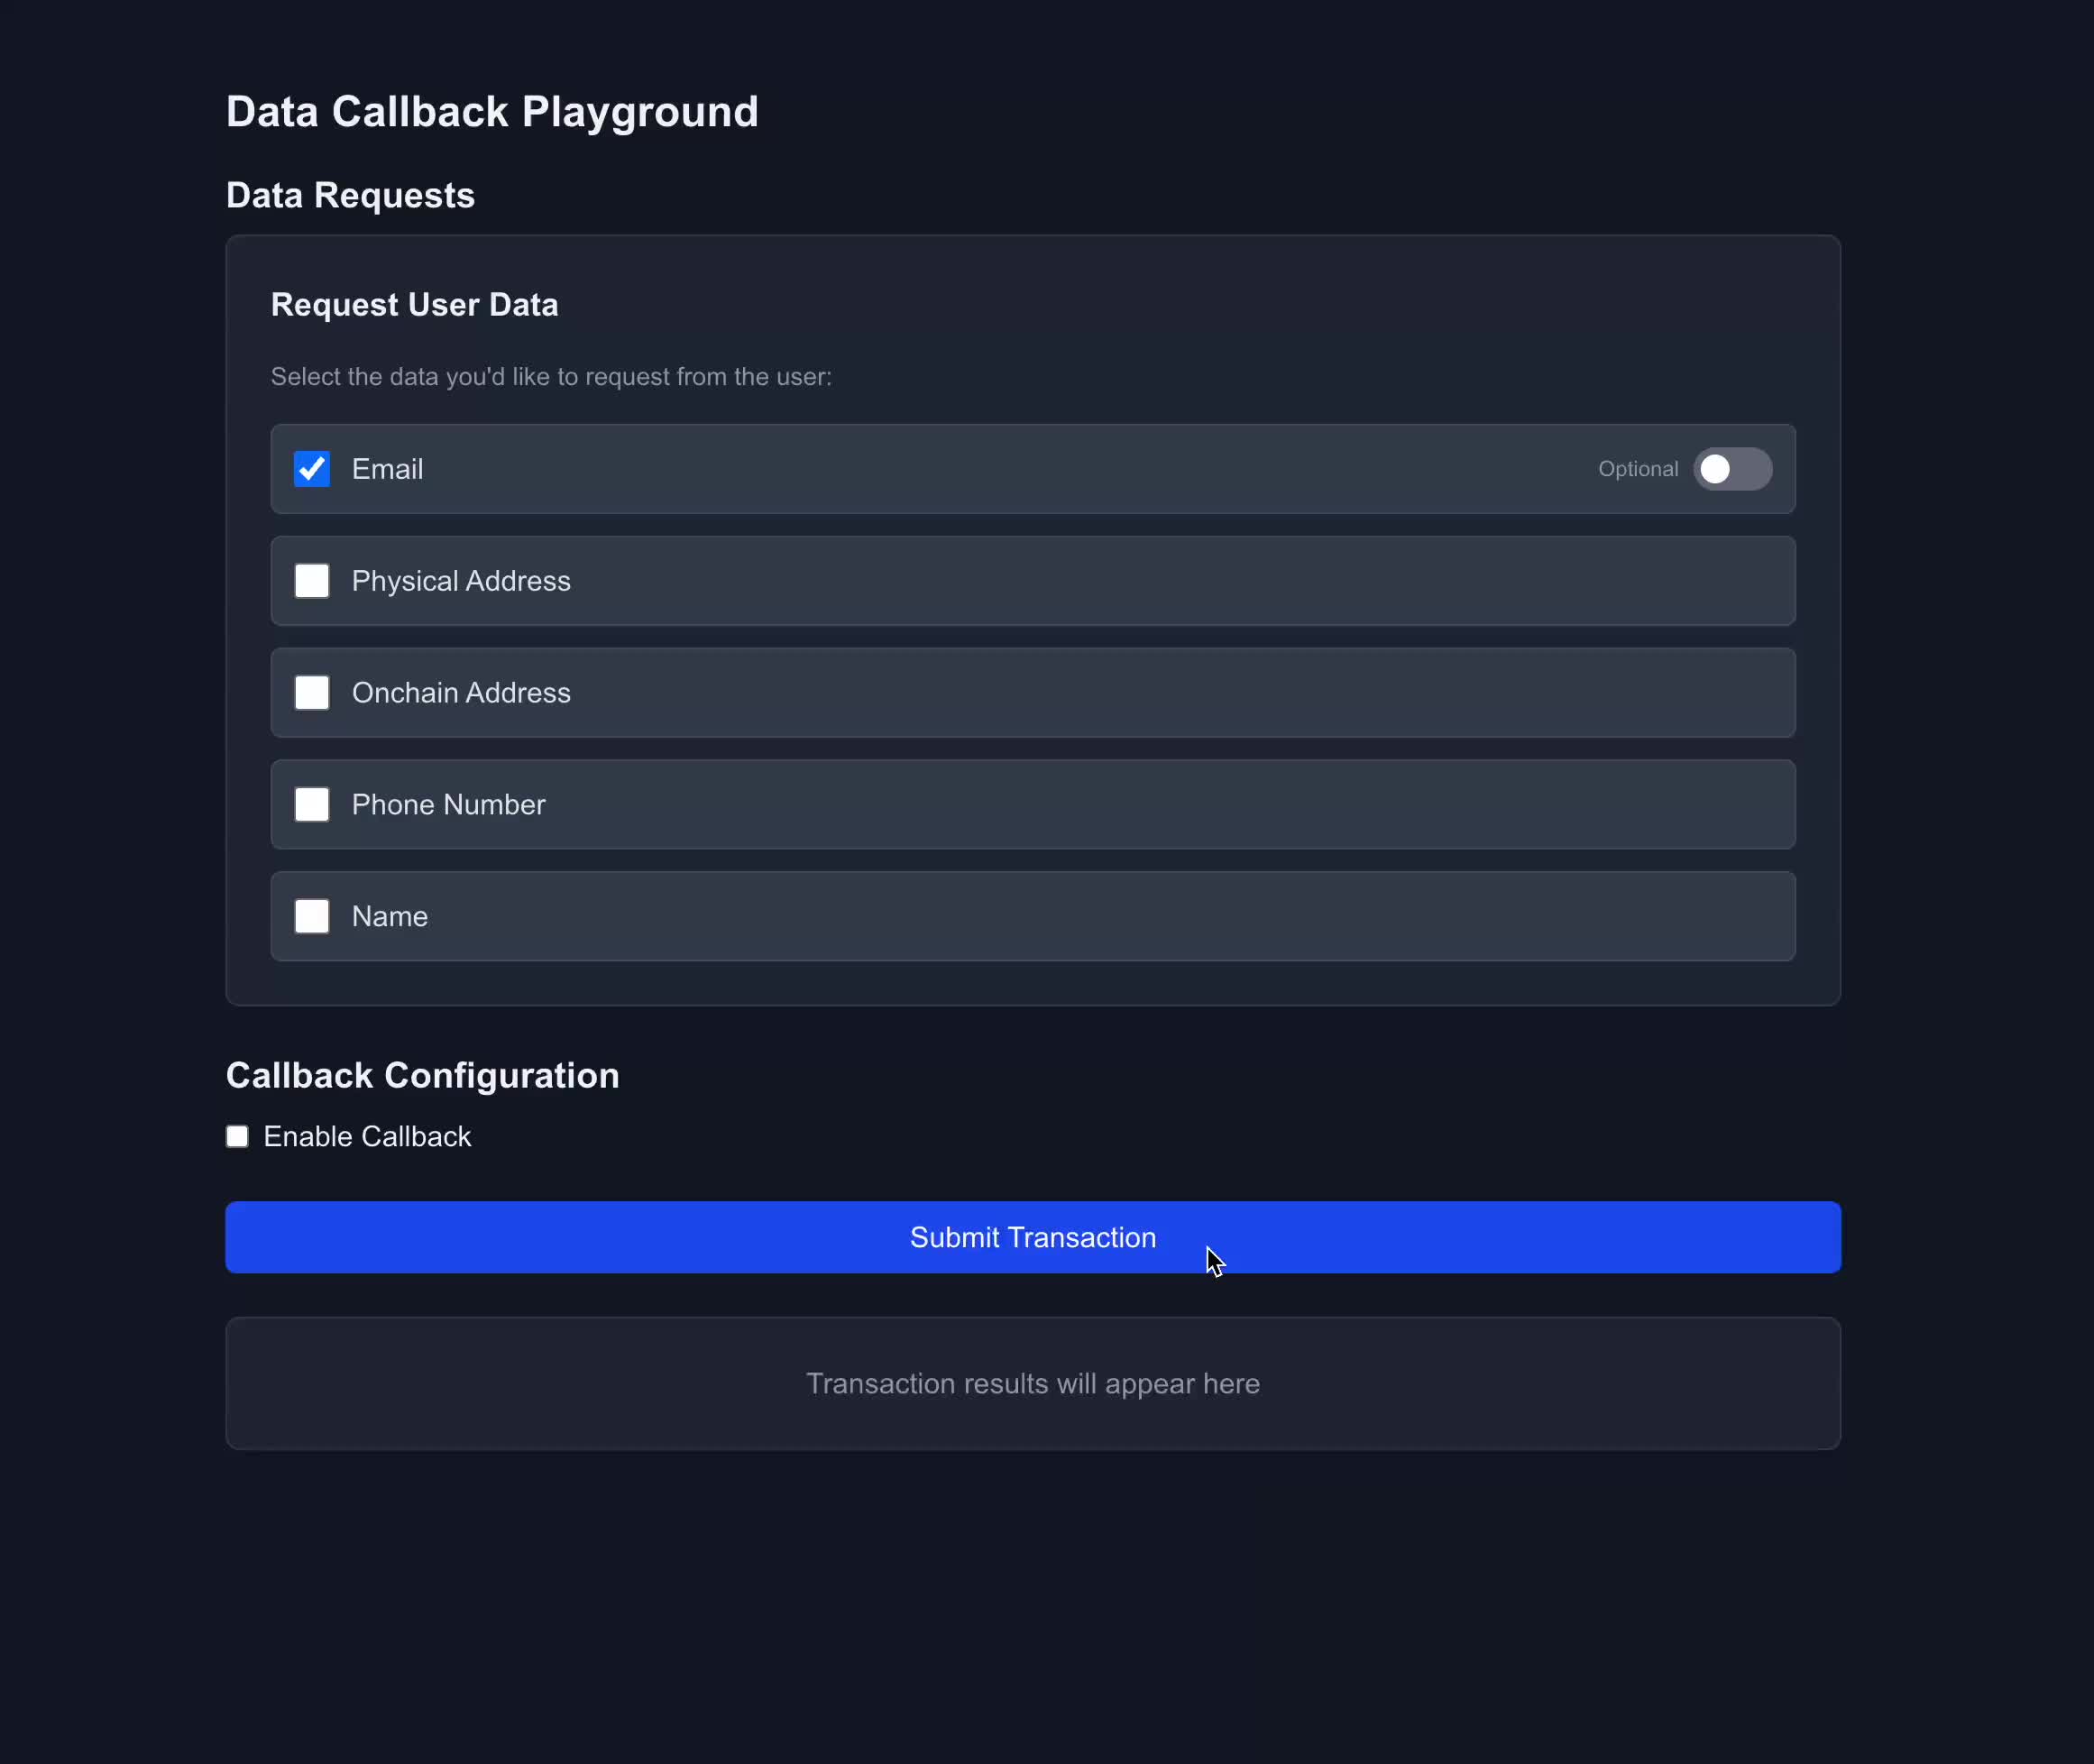Screen dimensions: 2094x1764
Task: Click the Enable Callback label text
Action: coord(367,1137)
